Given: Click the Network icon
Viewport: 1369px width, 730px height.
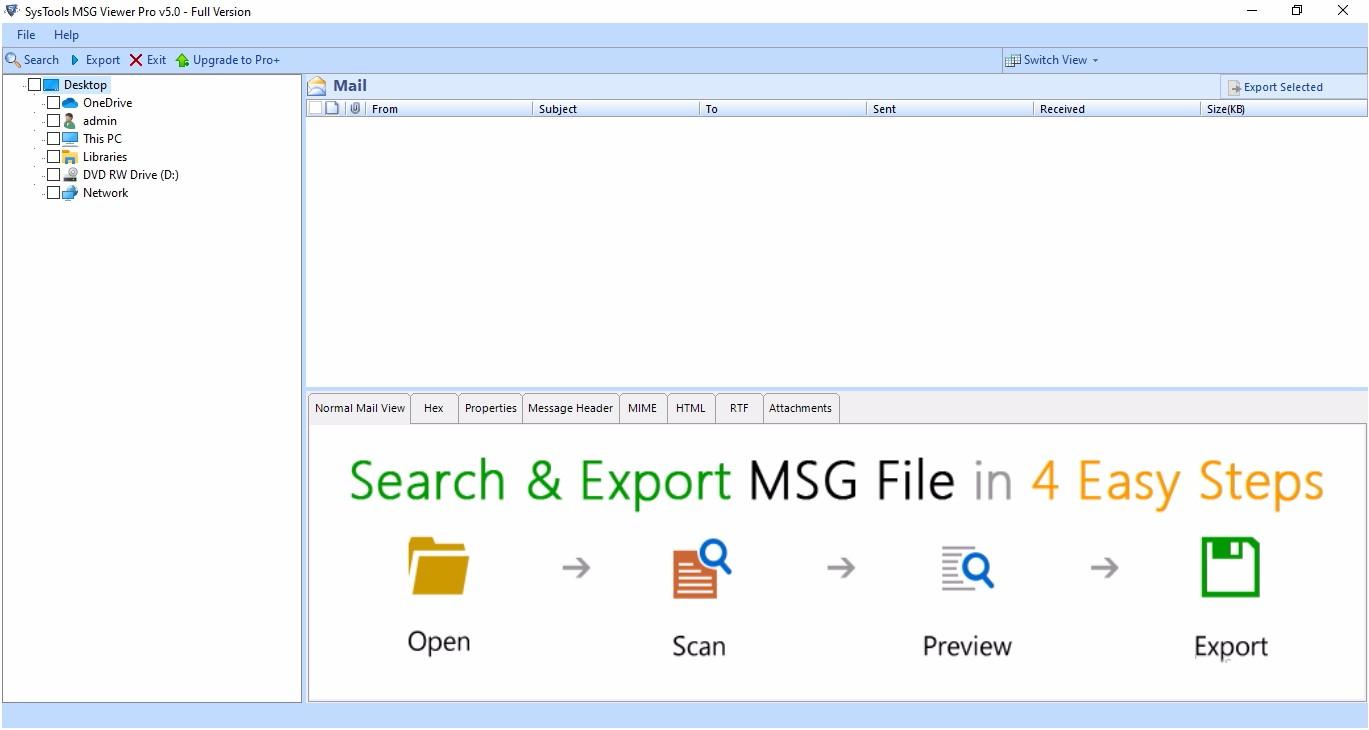Looking at the screenshot, I should [x=70, y=193].
